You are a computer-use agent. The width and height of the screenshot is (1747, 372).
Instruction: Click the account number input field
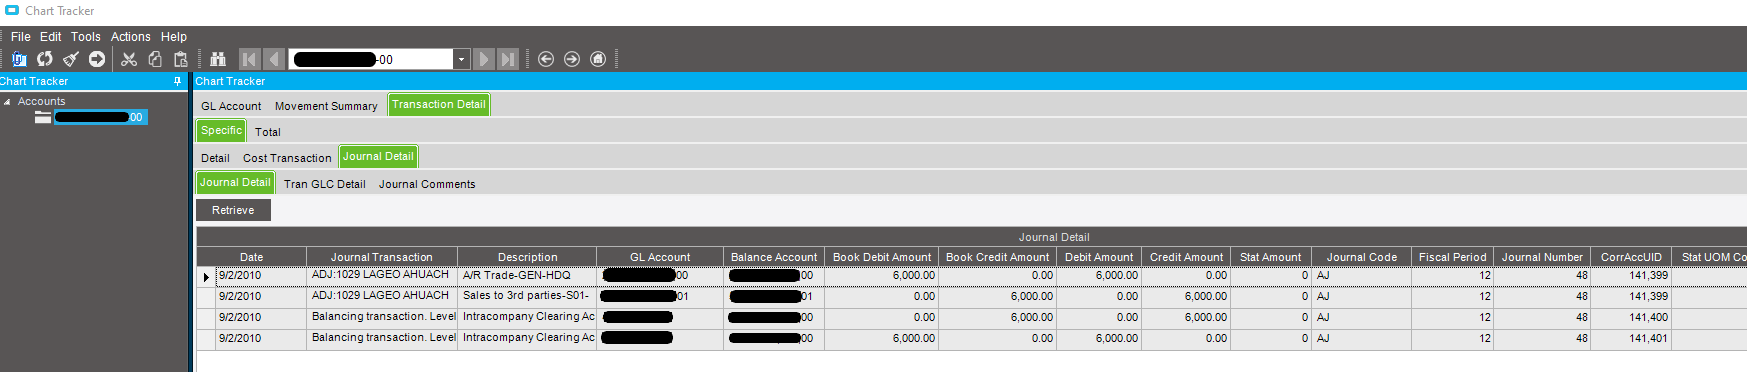point(371,59)
